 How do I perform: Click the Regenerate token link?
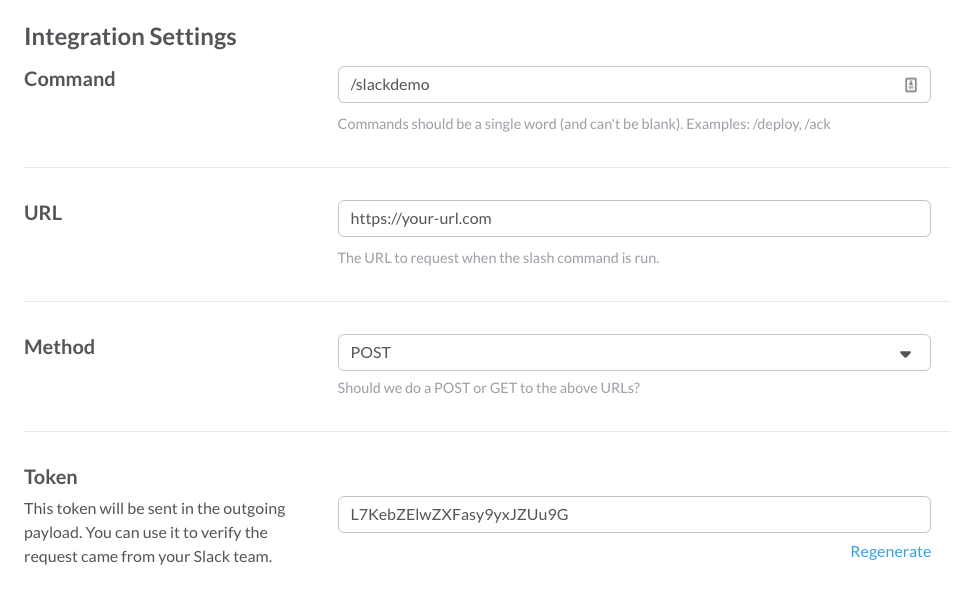[890, 552]
